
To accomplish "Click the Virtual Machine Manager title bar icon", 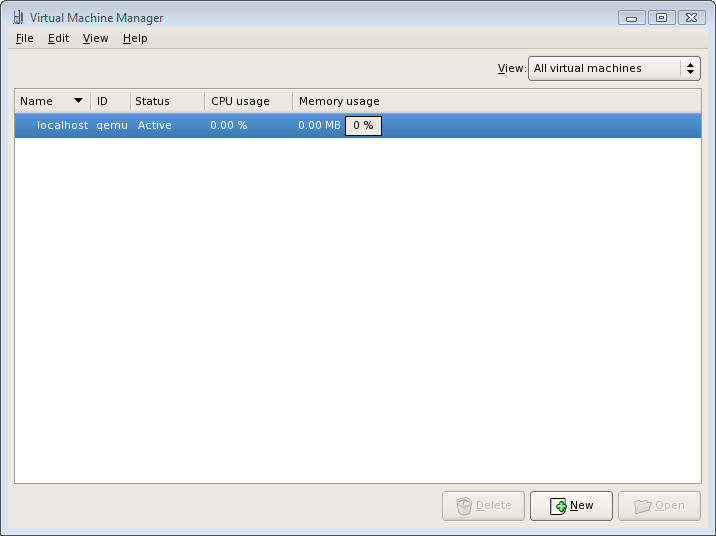I will [x=17, y=17].
